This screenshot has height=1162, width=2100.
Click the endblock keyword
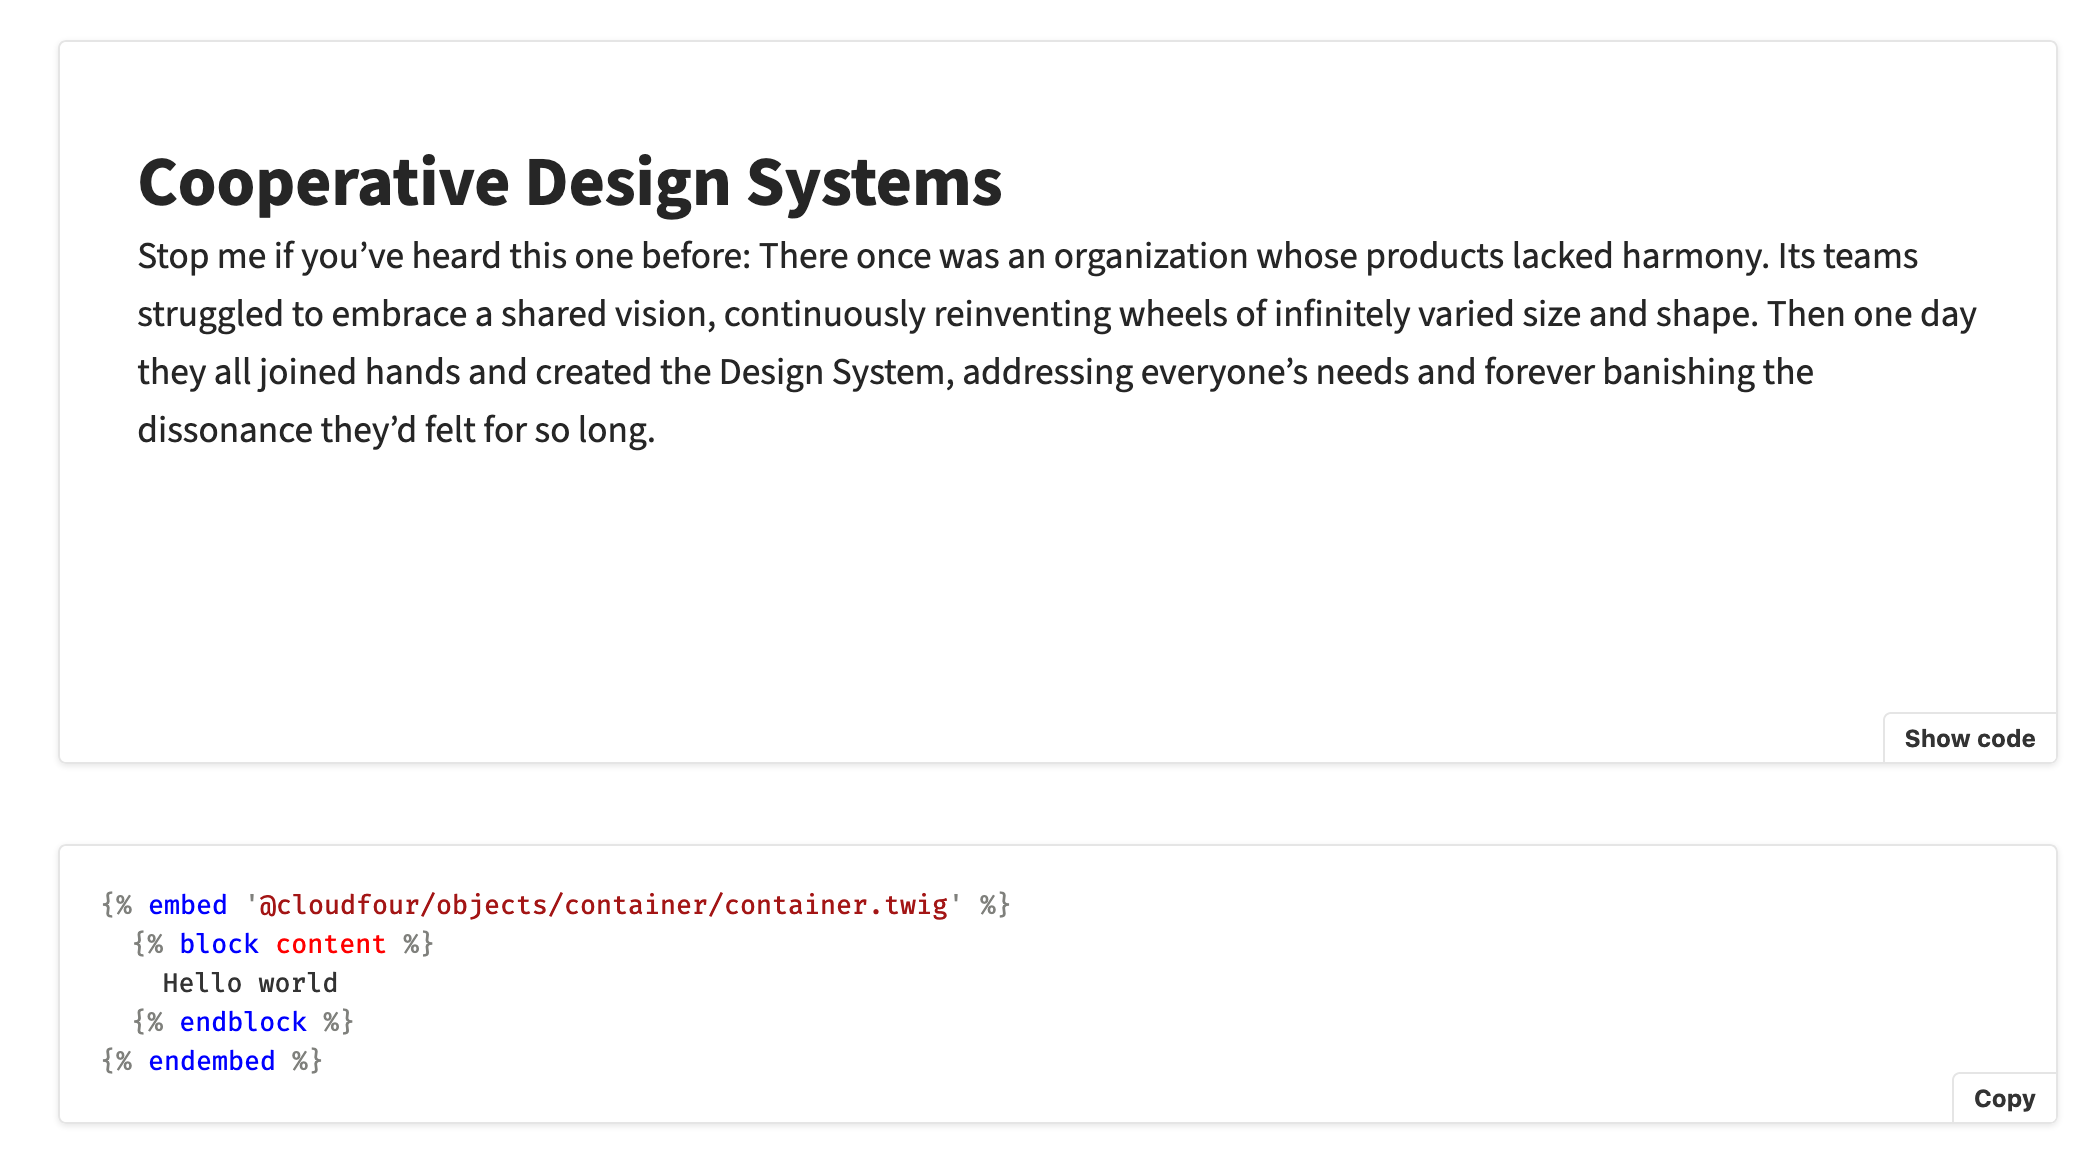pyautogui.click(x=242, y=1022)
